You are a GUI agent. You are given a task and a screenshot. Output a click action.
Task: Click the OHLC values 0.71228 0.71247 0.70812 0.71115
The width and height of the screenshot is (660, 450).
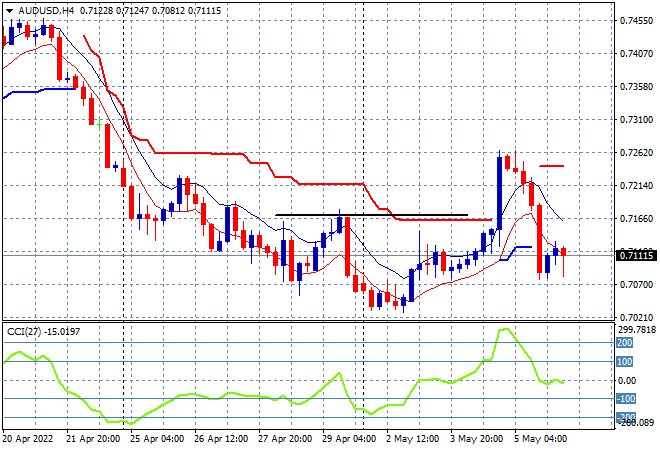pyautogui.click(x=150, y=11)
